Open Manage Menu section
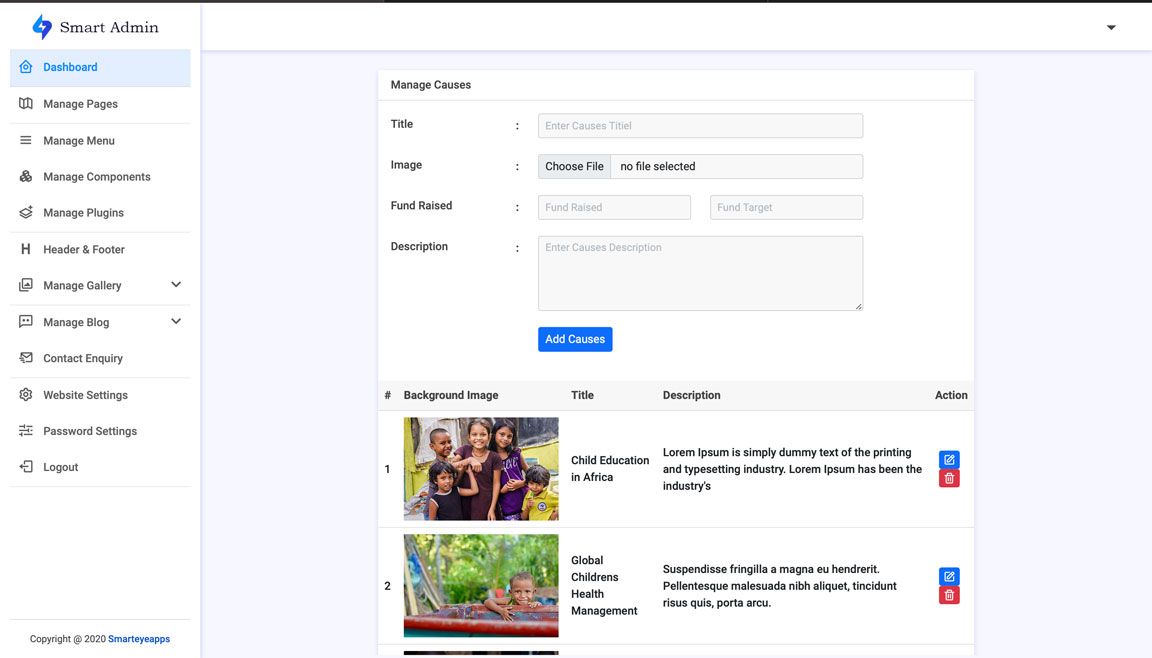This screenshot has width=1152, height=658. pyautogui.click(x=100, y=140)
